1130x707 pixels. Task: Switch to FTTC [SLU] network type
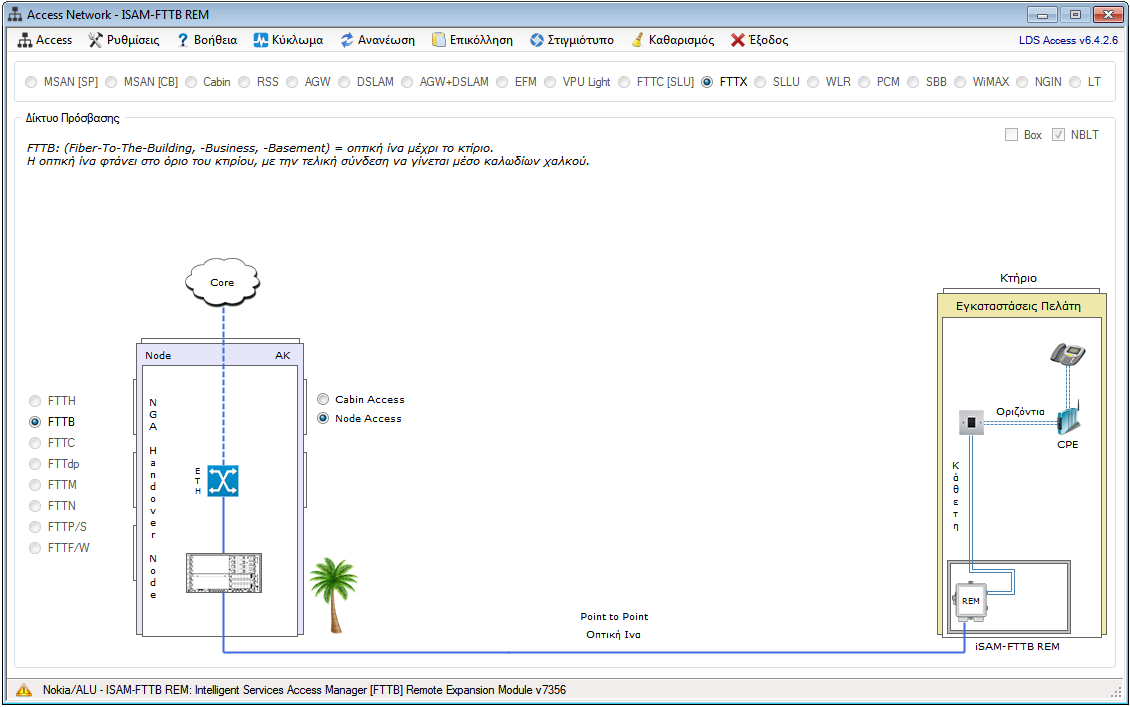(x=625, y=82)
